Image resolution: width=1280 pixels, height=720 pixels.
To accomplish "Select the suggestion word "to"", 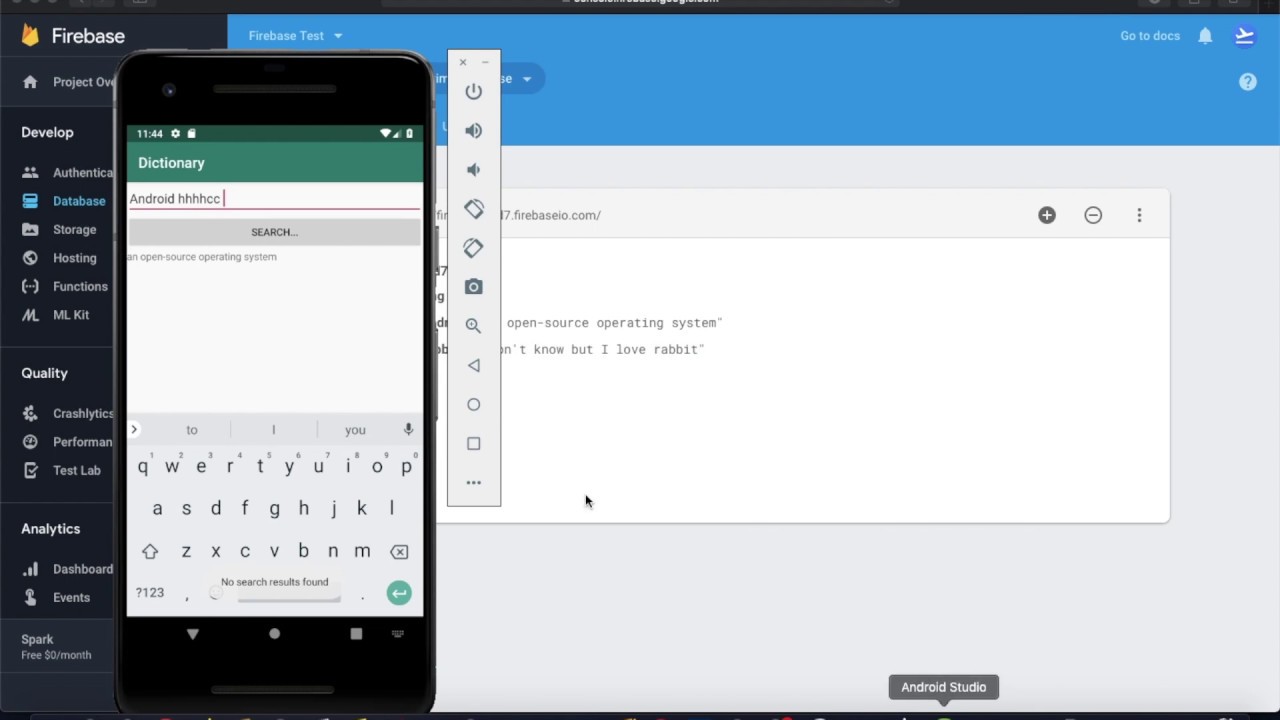I will click(x=192, y=430).
